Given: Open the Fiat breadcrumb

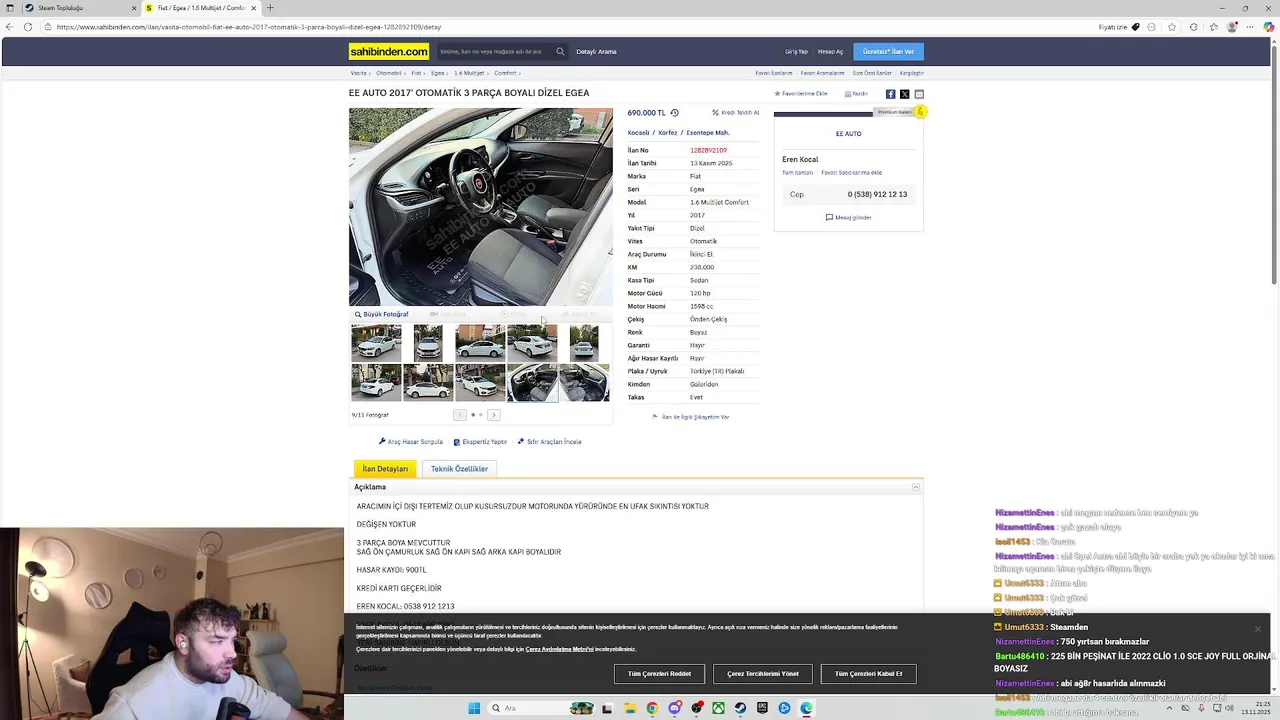Looking at the screenshot, I should 416,73.
